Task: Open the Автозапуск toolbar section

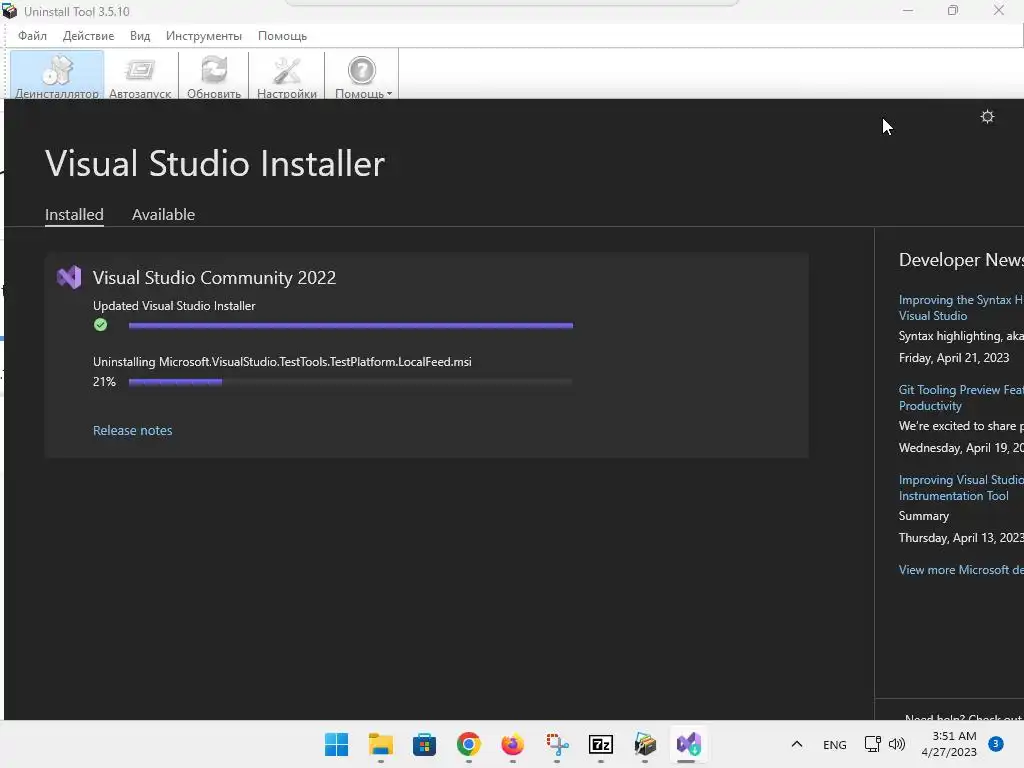Action: pyautogui.click(x=140, y=76)
